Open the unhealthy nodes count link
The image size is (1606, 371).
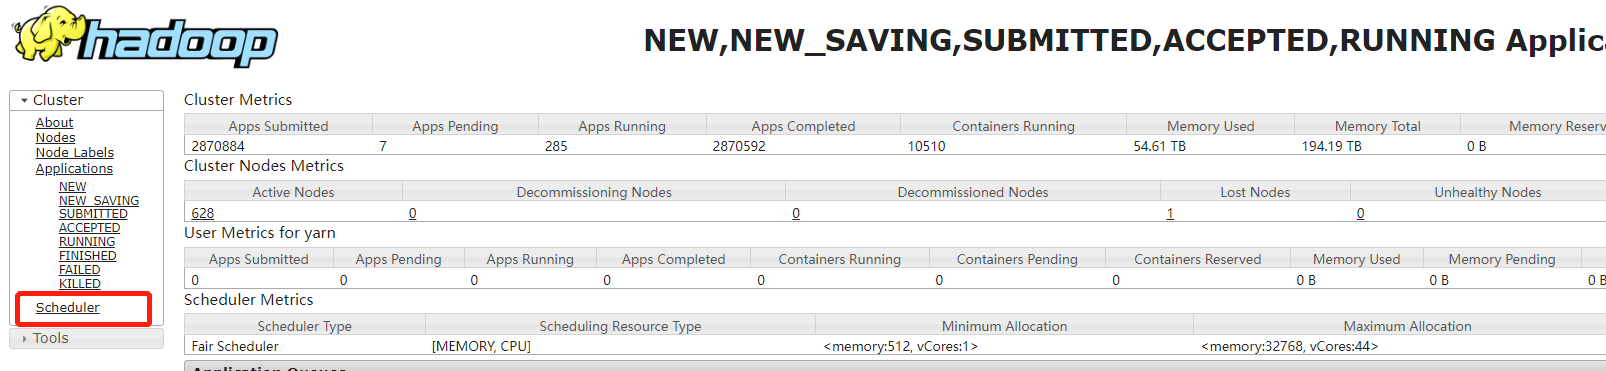pyautogui.click(x=1360, y=213)
